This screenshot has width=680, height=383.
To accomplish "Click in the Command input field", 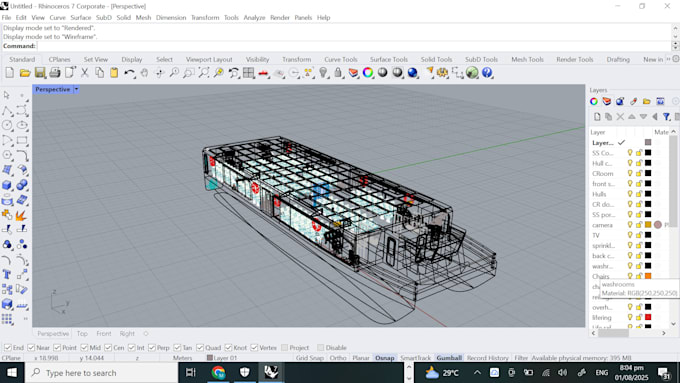I will 354,46.
